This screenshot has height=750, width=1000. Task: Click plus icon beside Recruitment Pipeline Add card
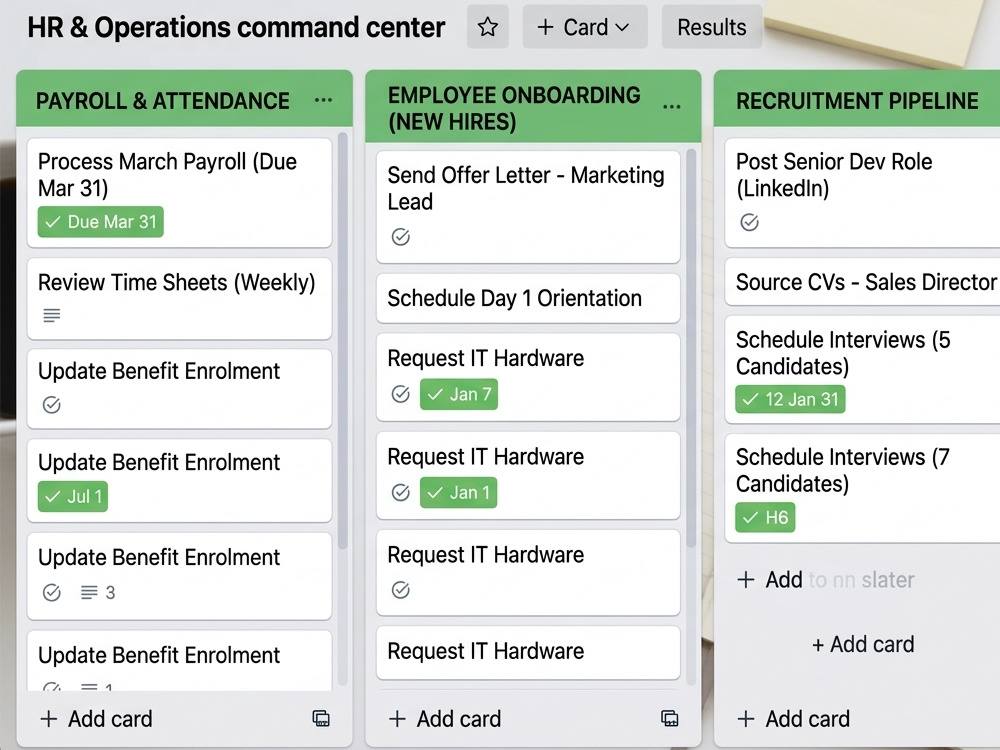pyautogui.click(x=746, y=719)
